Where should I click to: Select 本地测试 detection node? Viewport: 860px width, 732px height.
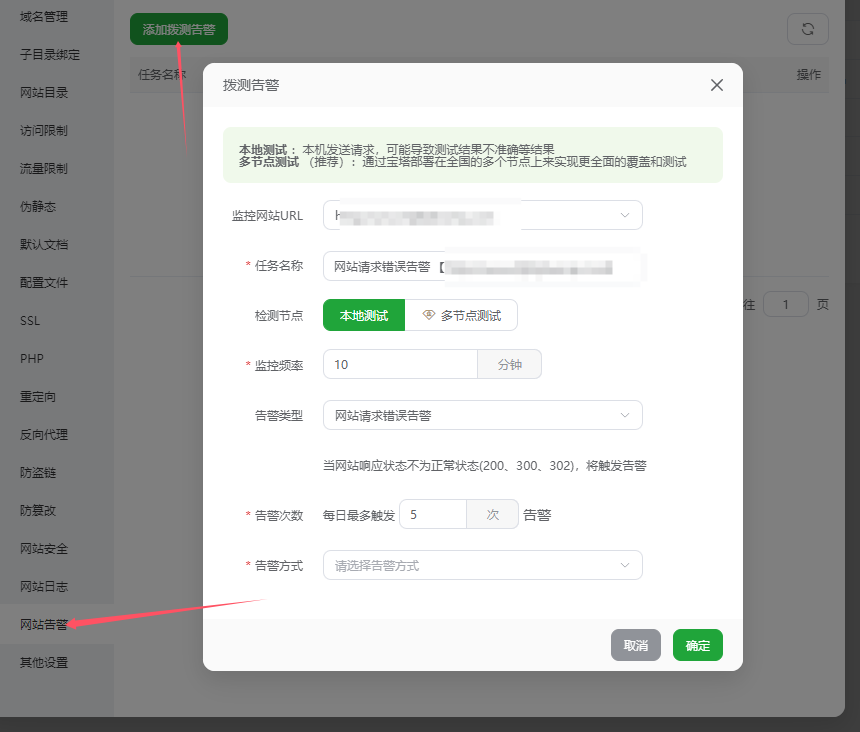click(x=364, y=315)
